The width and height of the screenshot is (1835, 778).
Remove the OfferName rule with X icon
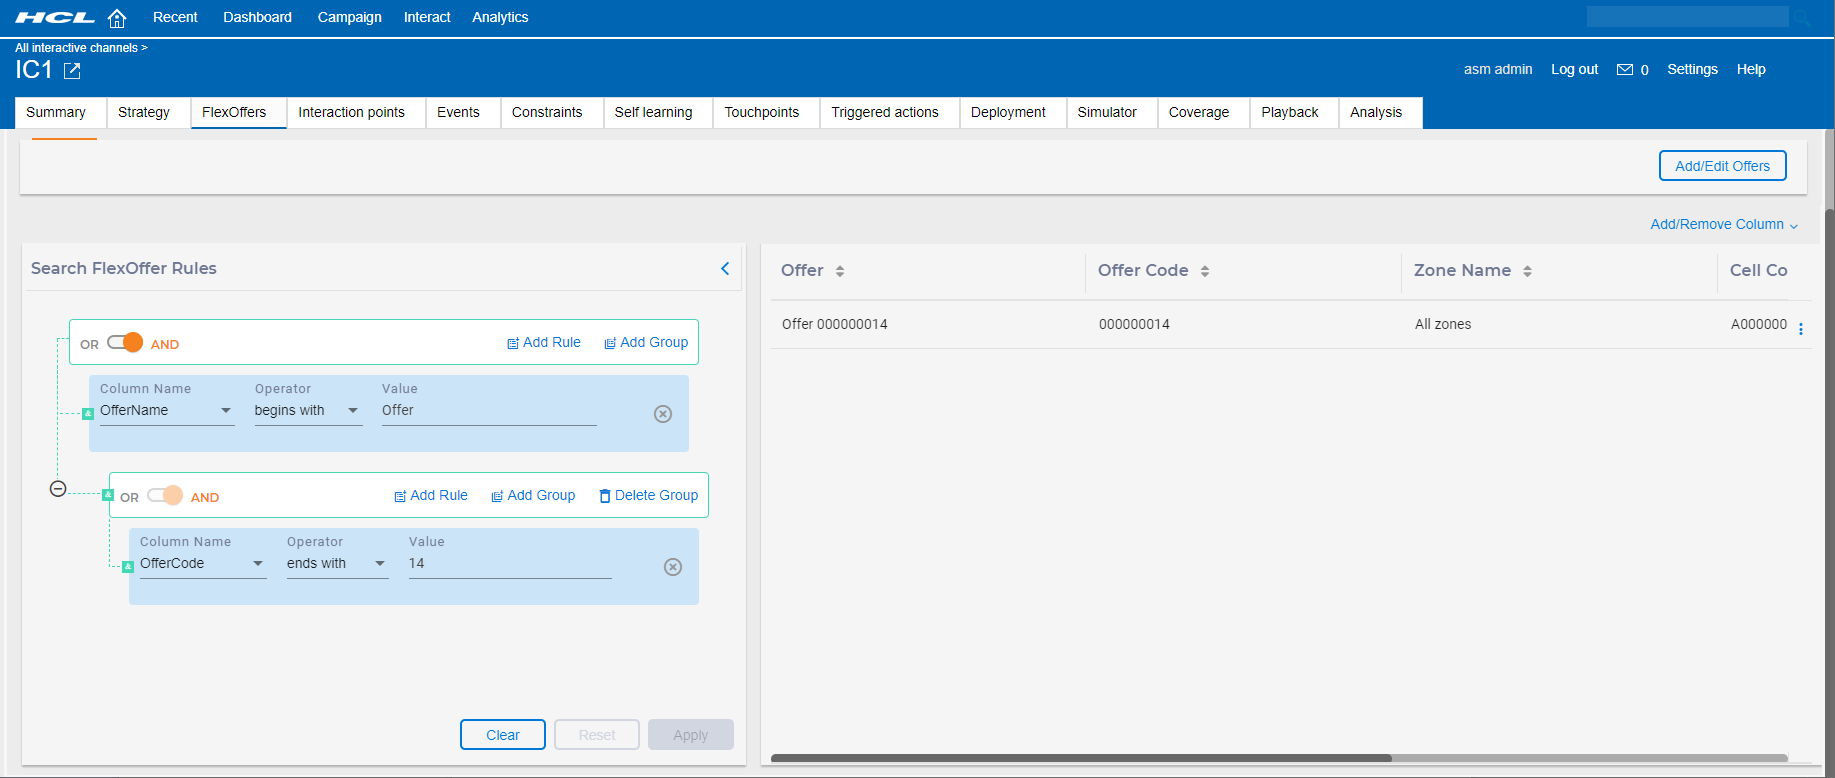tap(663, 414)
